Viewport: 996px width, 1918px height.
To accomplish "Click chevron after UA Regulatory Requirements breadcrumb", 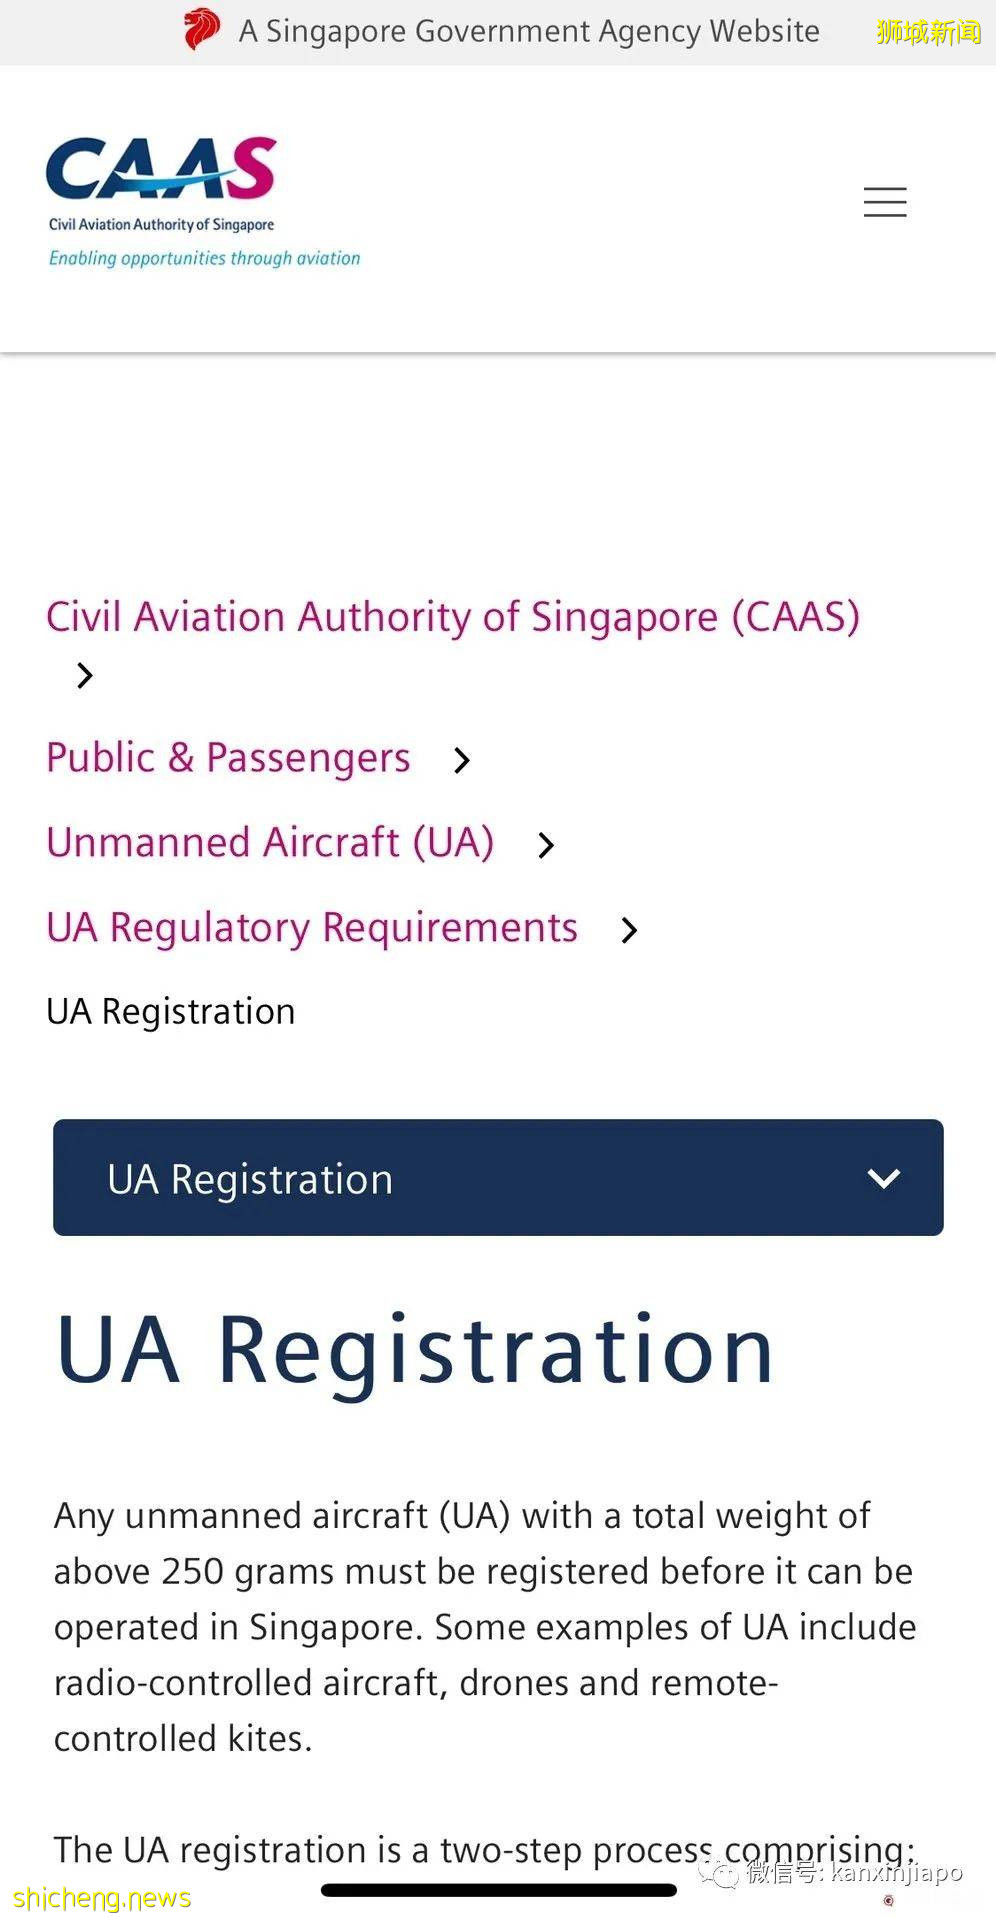I will point(629,931).
